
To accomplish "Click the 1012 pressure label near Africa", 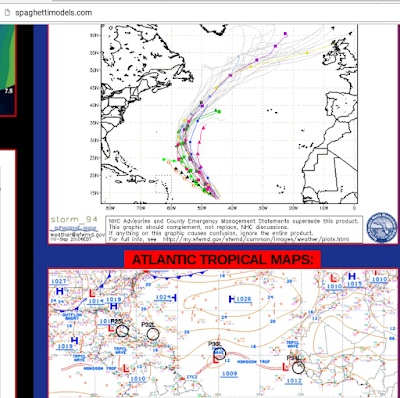I will tap(294, 381).
